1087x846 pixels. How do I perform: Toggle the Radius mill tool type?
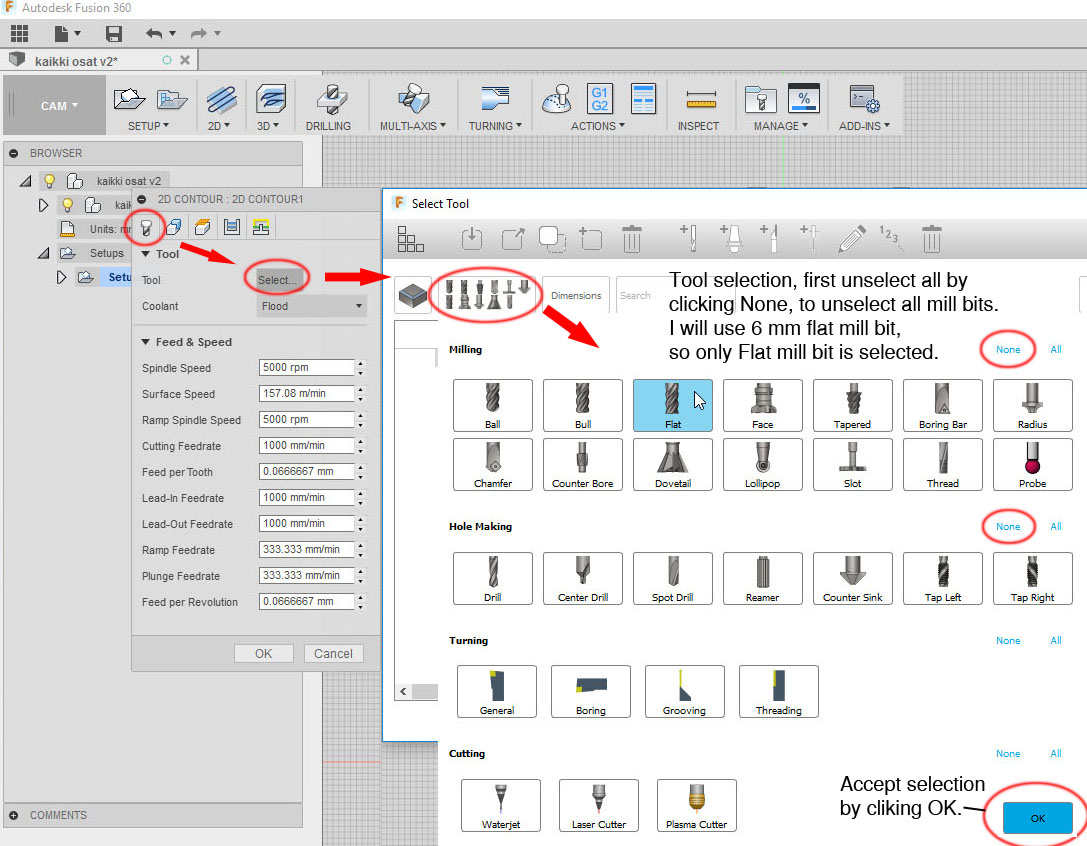(1032, 406)
